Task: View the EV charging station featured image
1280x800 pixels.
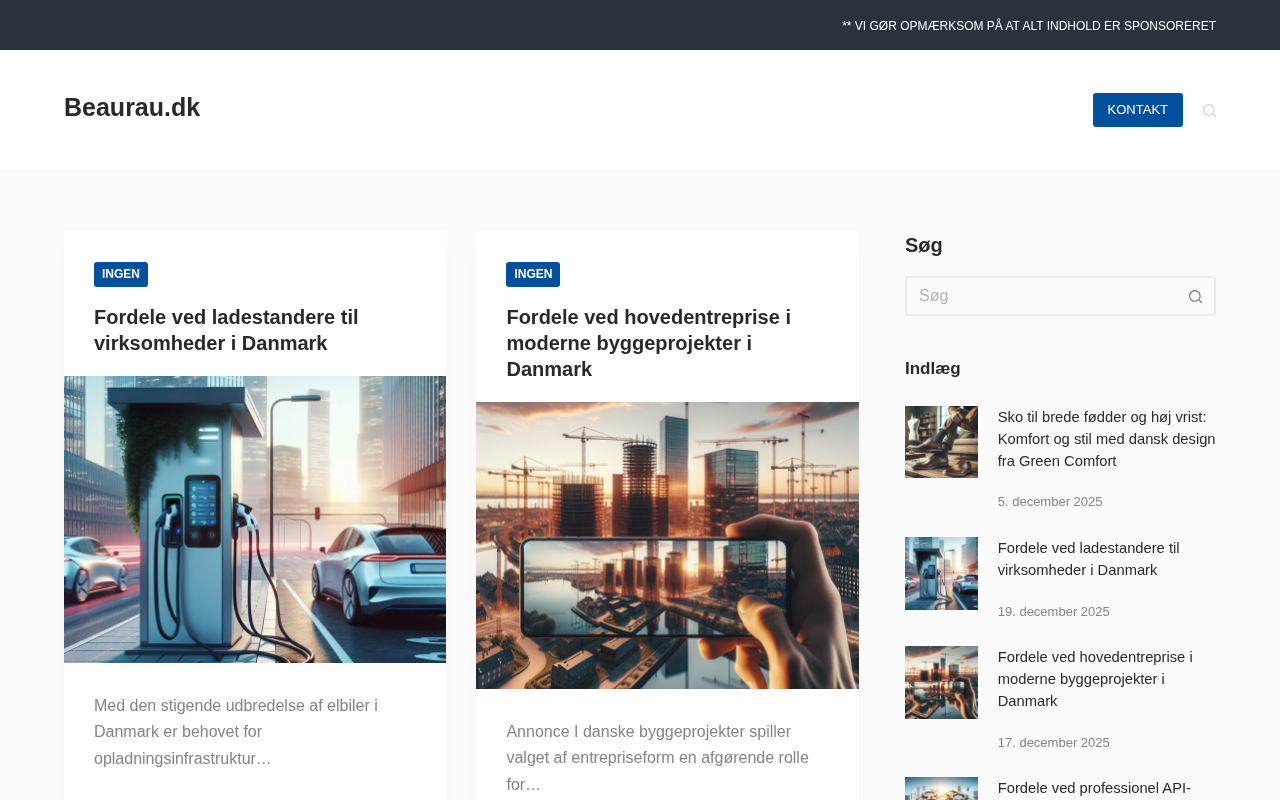Action: pyautogui.click(x=255, y=519)
